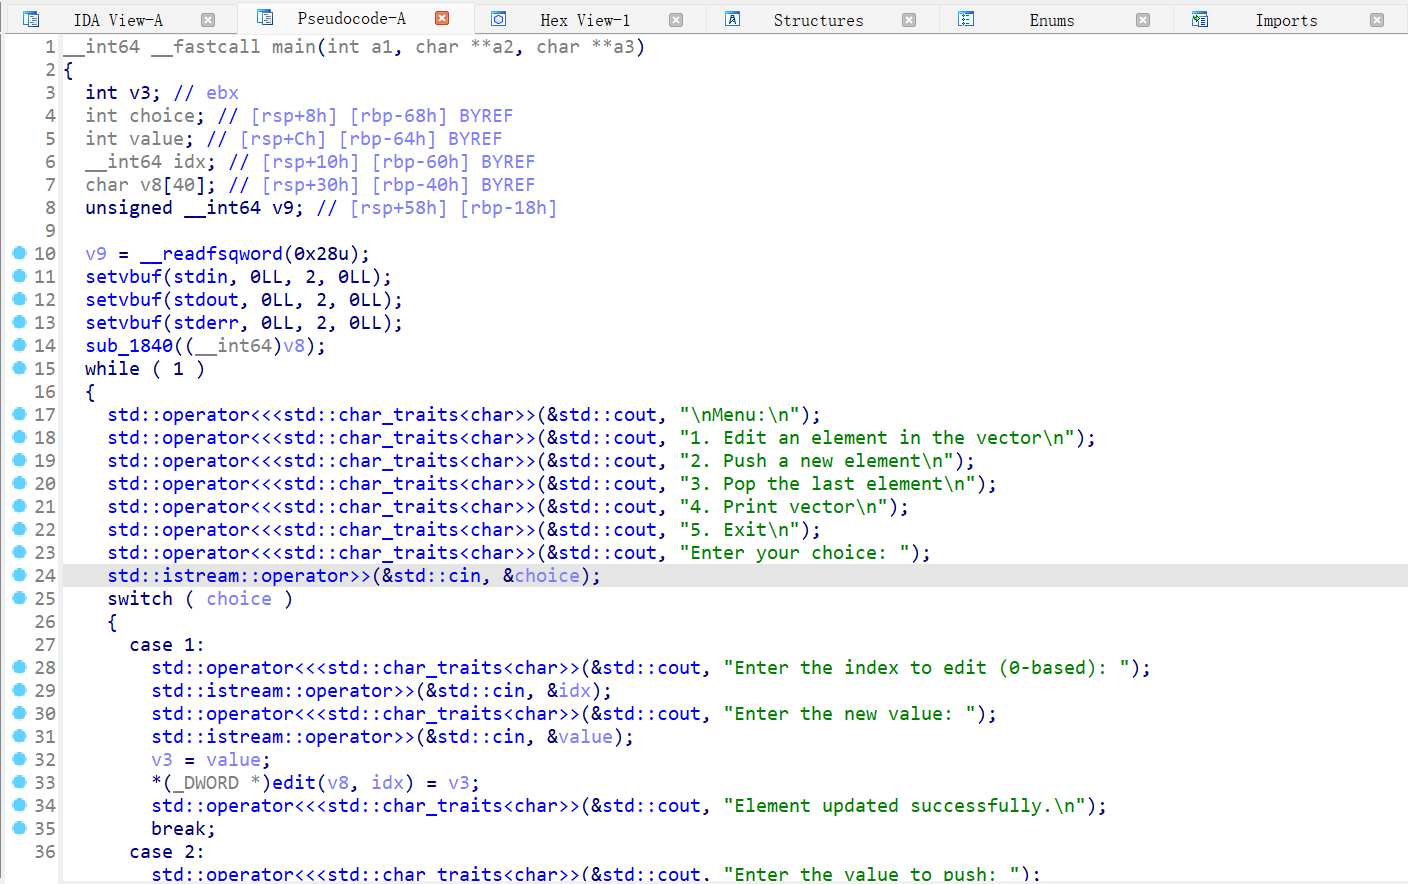Open the Structures tab
The height and width of the screenshot is (884, 1408).
pyautogui.click(x=818, y=20)
